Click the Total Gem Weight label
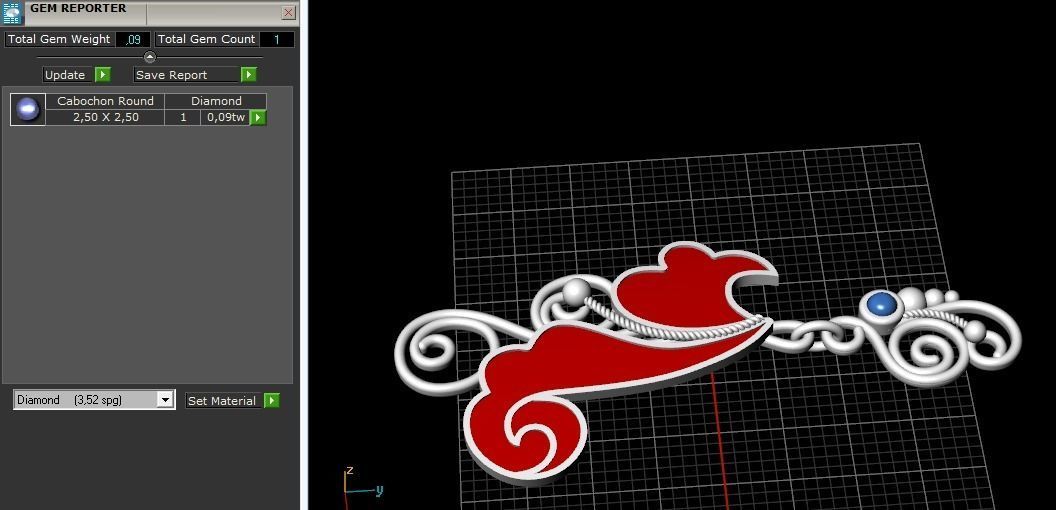1056x510 pixels. click(59, 40)
